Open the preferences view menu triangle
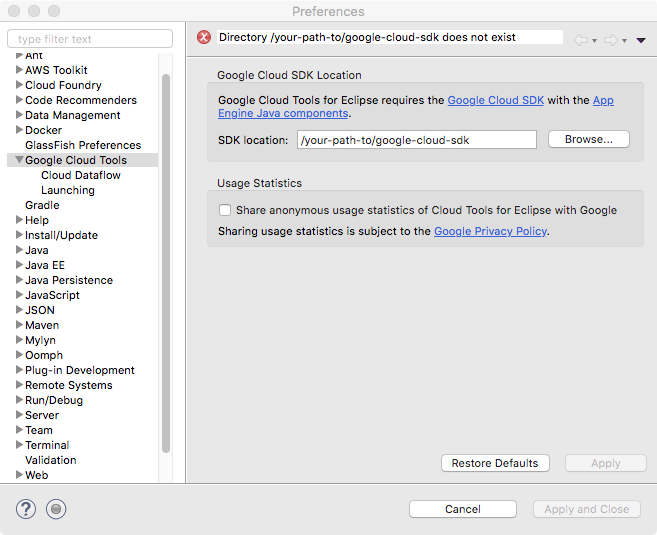The width and height of the screenshot is (657, 535). pos(641,40)
